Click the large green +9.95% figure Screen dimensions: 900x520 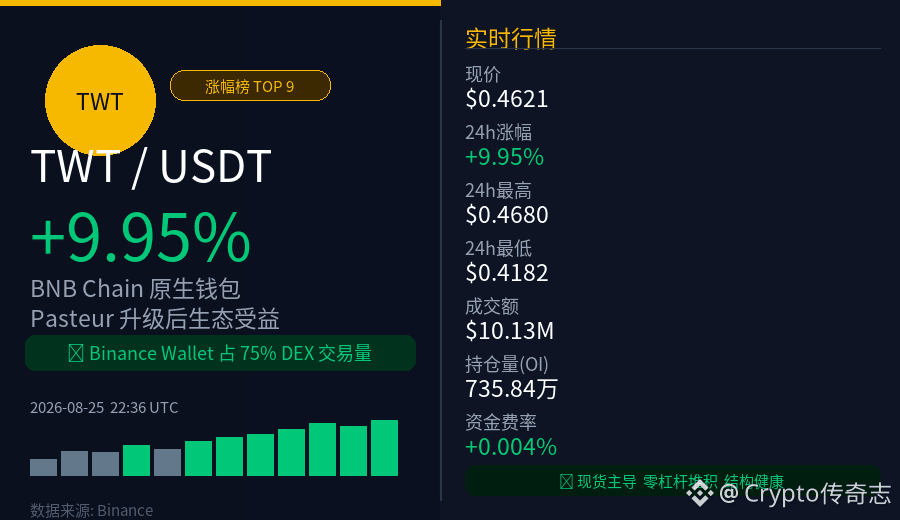pyautogui.click(x=141, y=237)
